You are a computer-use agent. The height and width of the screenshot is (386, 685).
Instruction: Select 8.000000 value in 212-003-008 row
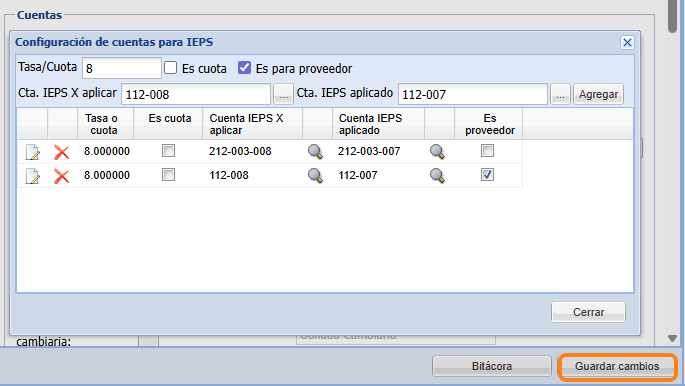(107, 151)
